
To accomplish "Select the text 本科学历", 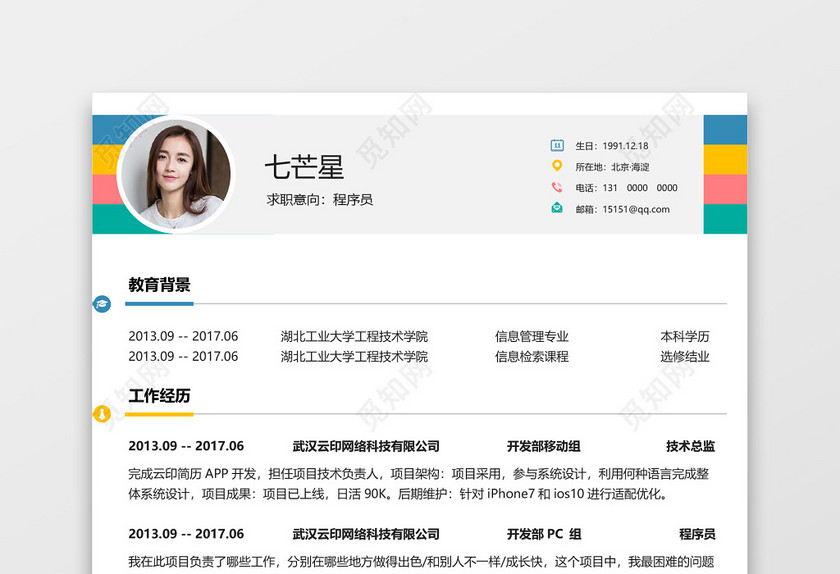I will tap(685, 336).
